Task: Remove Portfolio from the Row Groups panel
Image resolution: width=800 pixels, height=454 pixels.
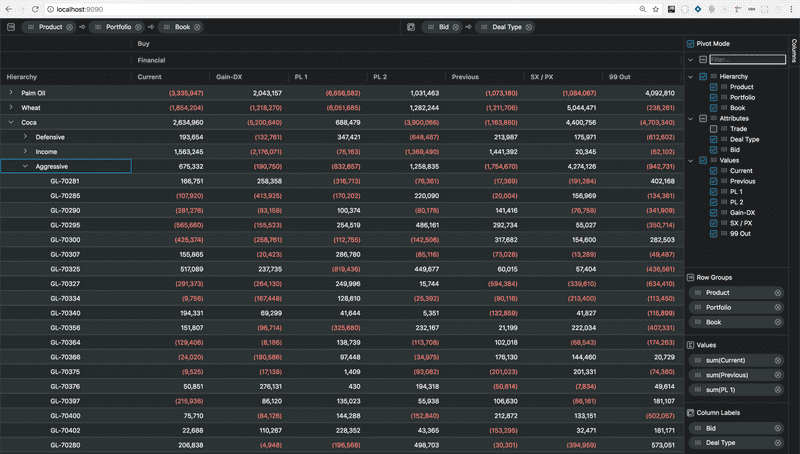Action: (x=778, y=308)
